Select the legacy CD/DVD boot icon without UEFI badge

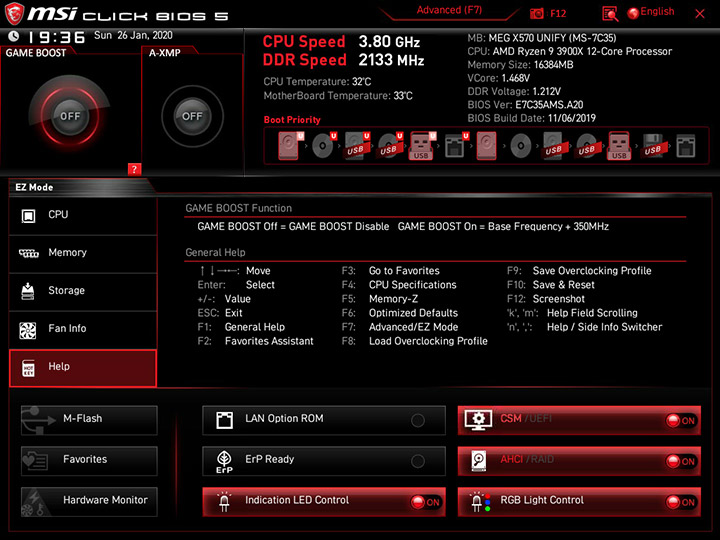click(x=521, y=146)
